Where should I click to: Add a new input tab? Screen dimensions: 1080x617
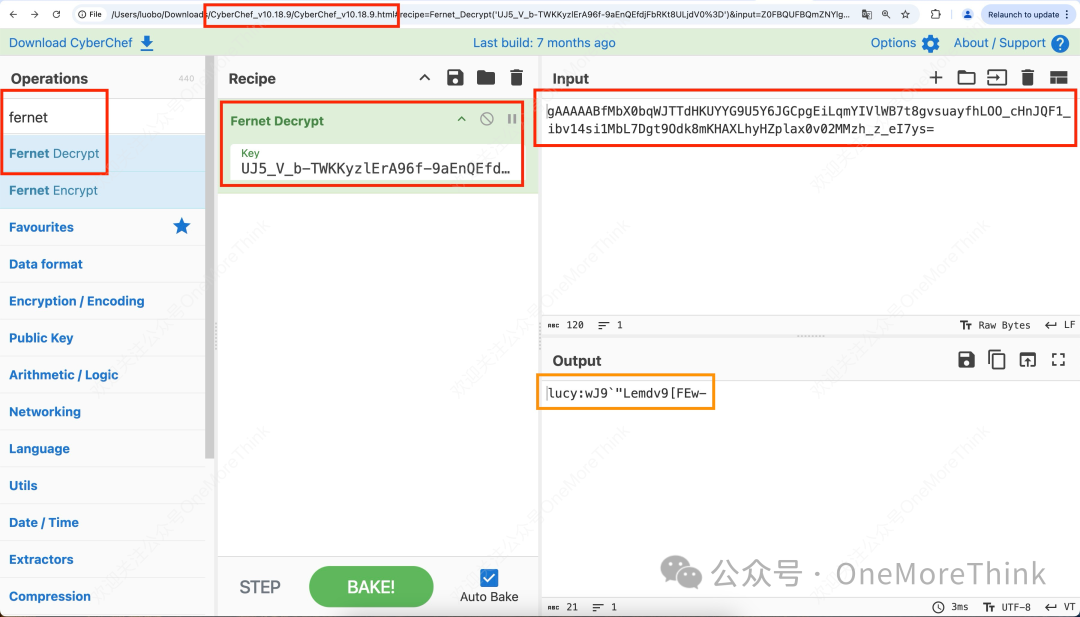(x=935, y=78)
